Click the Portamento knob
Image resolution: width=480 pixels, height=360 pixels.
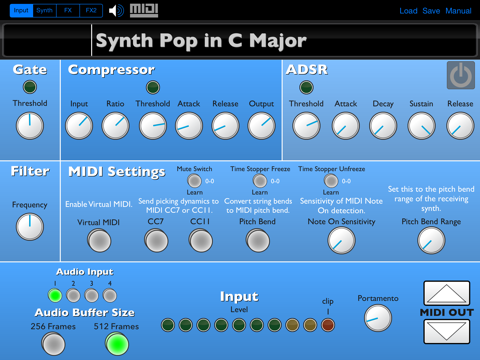tap(378, 318)
